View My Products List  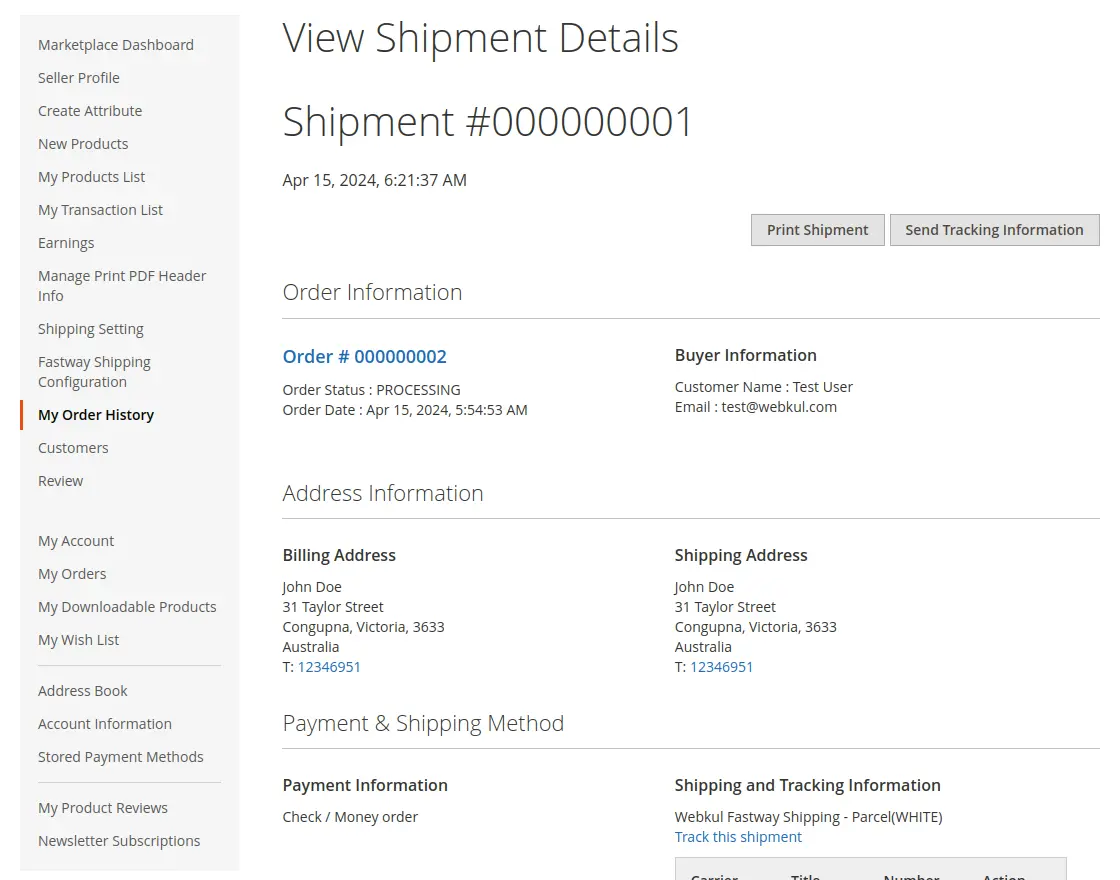(x=92, y=177)
